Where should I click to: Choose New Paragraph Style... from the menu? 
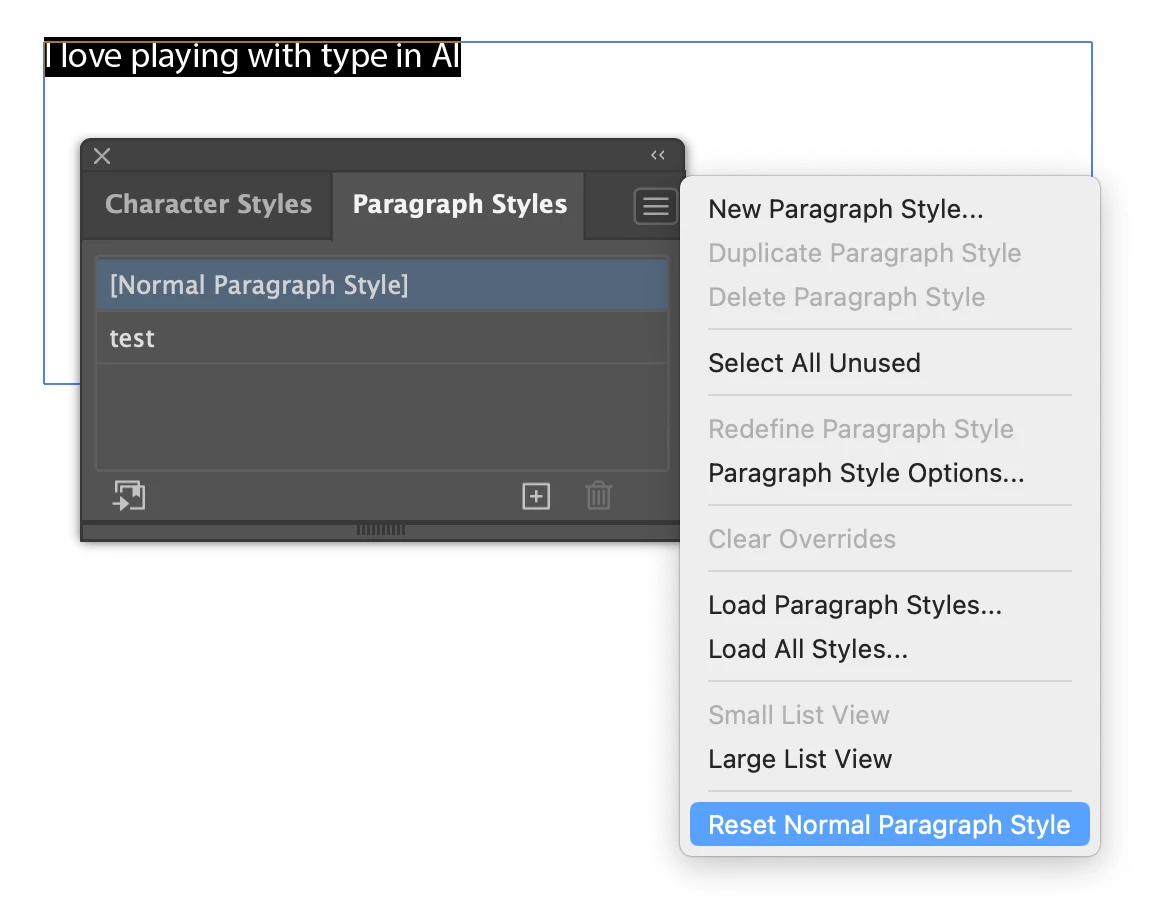(x=845, y=209)
